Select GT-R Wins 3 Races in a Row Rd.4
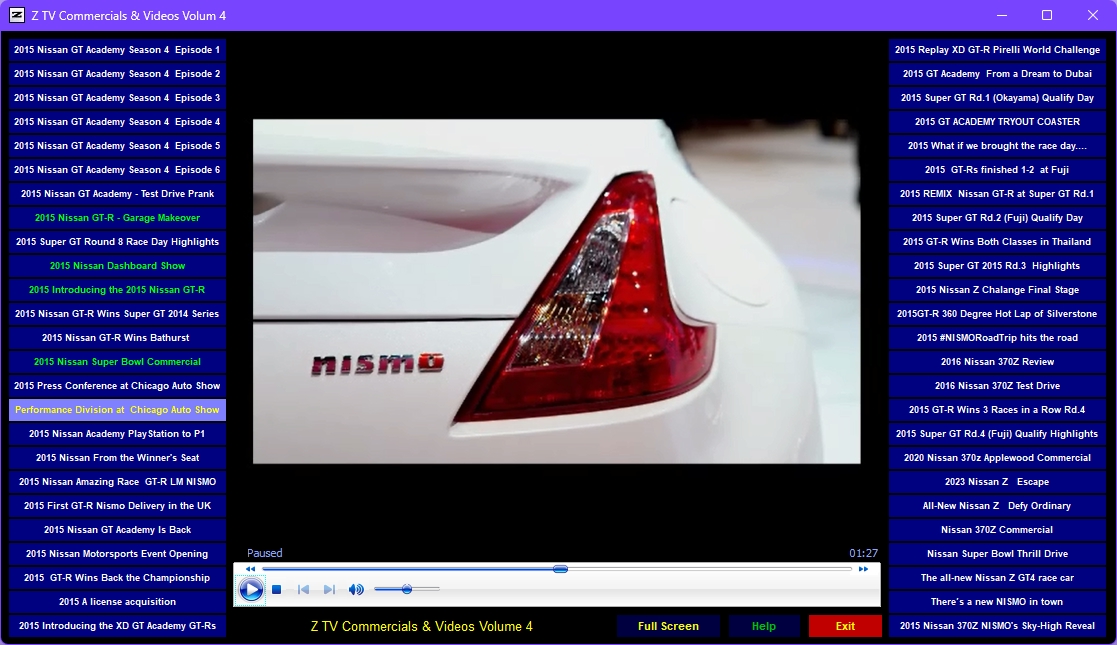The width and height of the screenshot is (1117, 645). tap(997, 410)
